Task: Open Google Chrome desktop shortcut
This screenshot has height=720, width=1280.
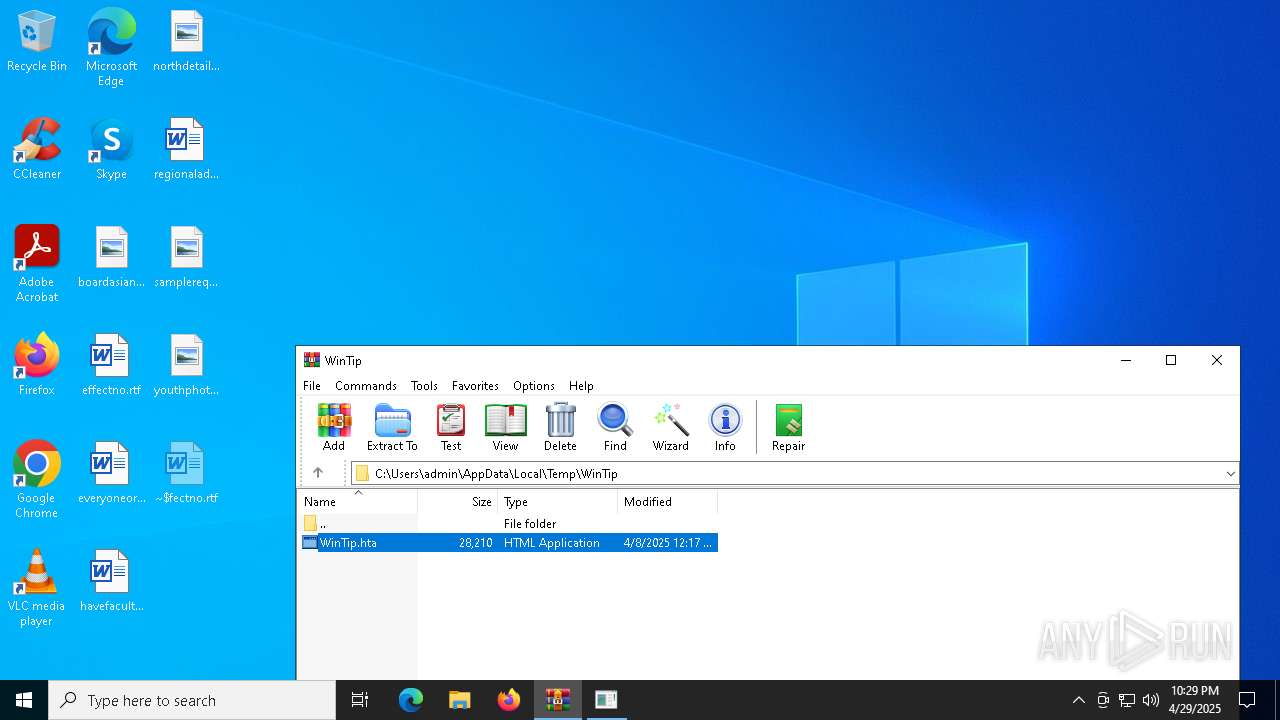Action: [37, 479]
